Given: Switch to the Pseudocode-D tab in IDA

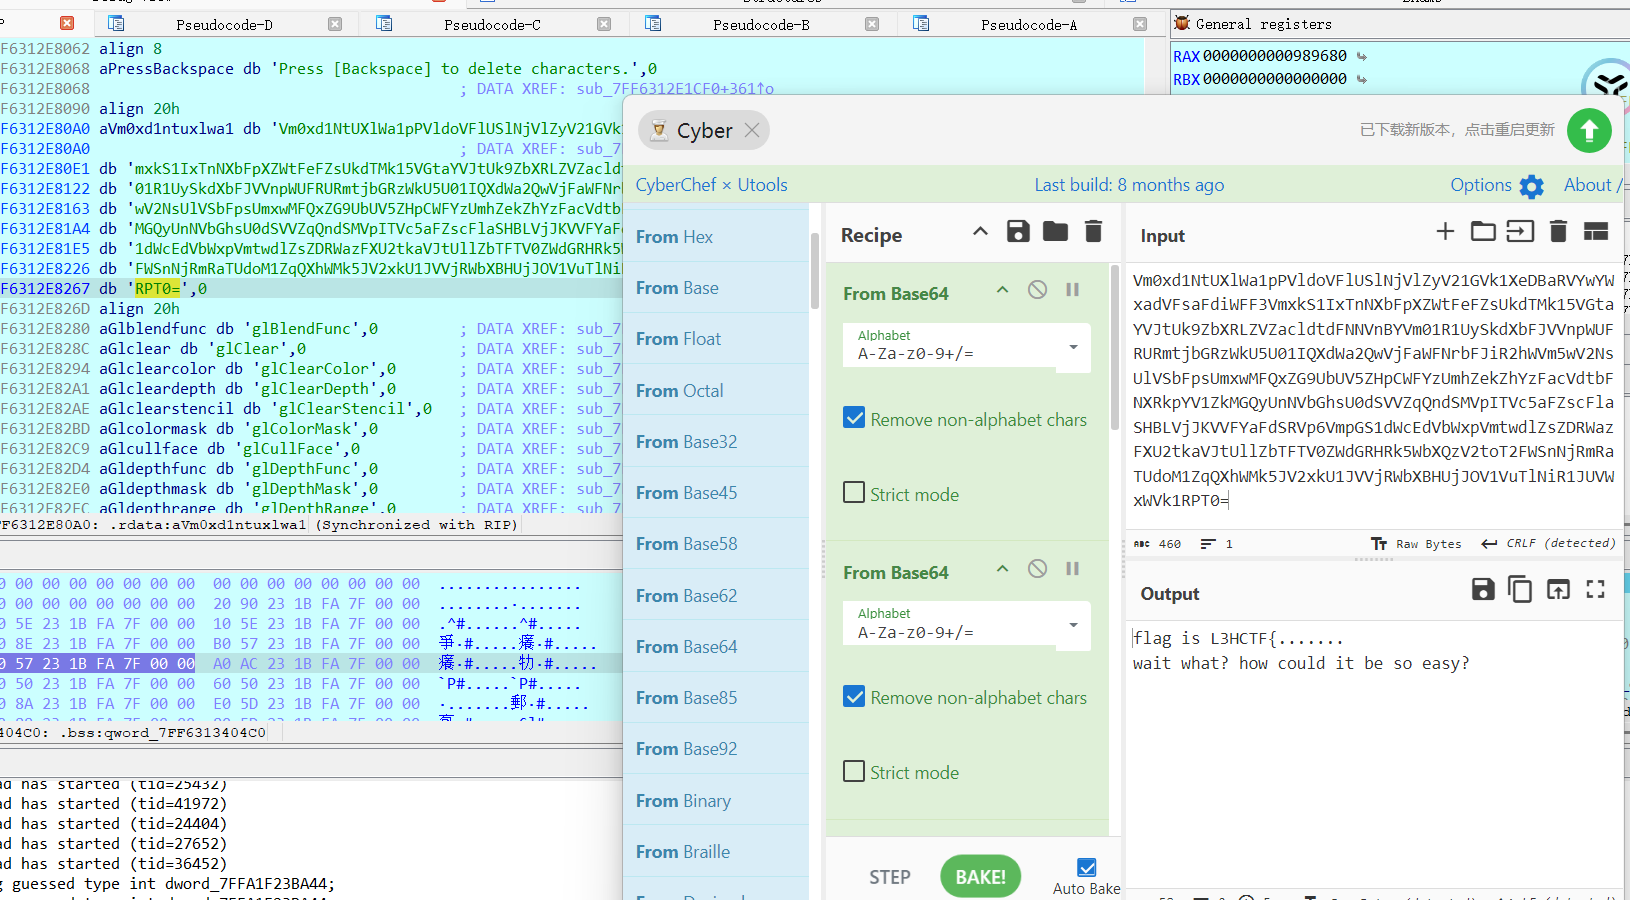Looking at the screenshot, I should (224, 24).
